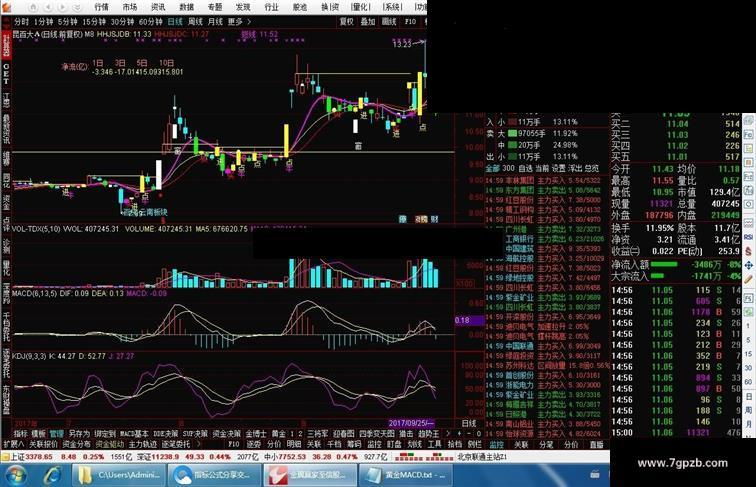Open 黄金MACD.txt Notepad taskbar item
This screenshot has width=756, height=487.
[x=405, y=475]
